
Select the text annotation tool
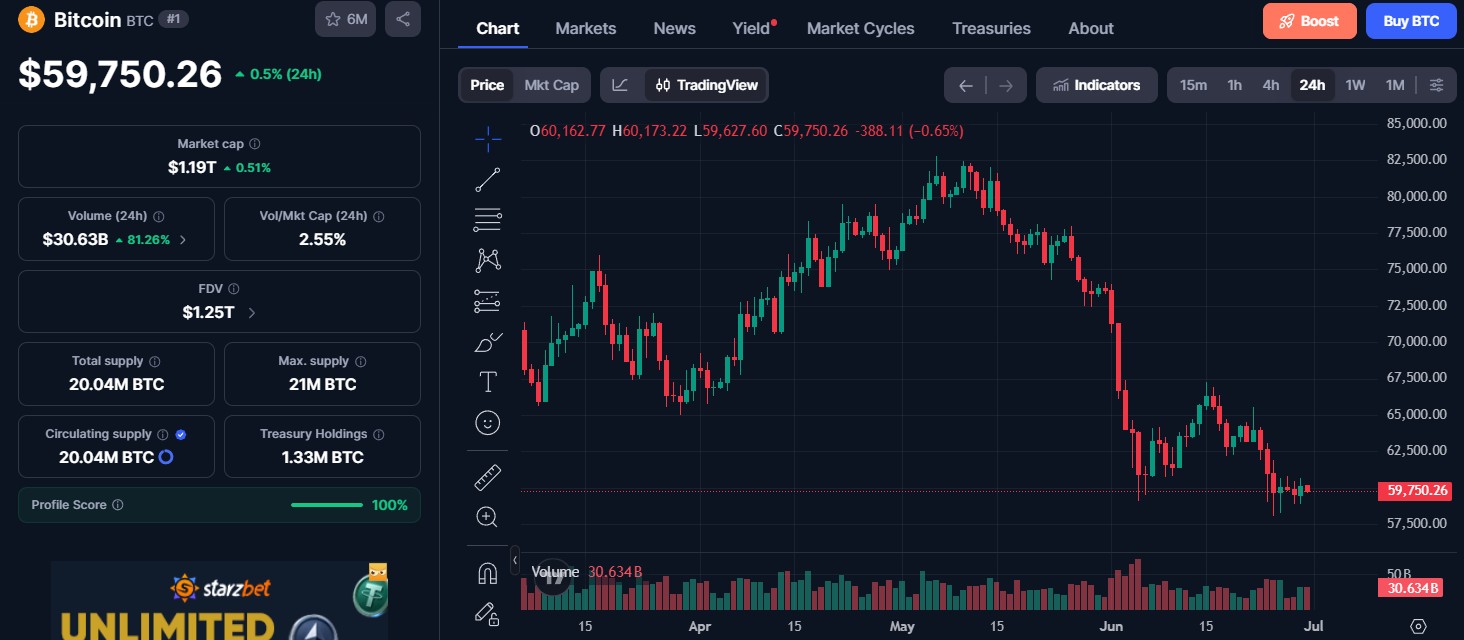488,382
